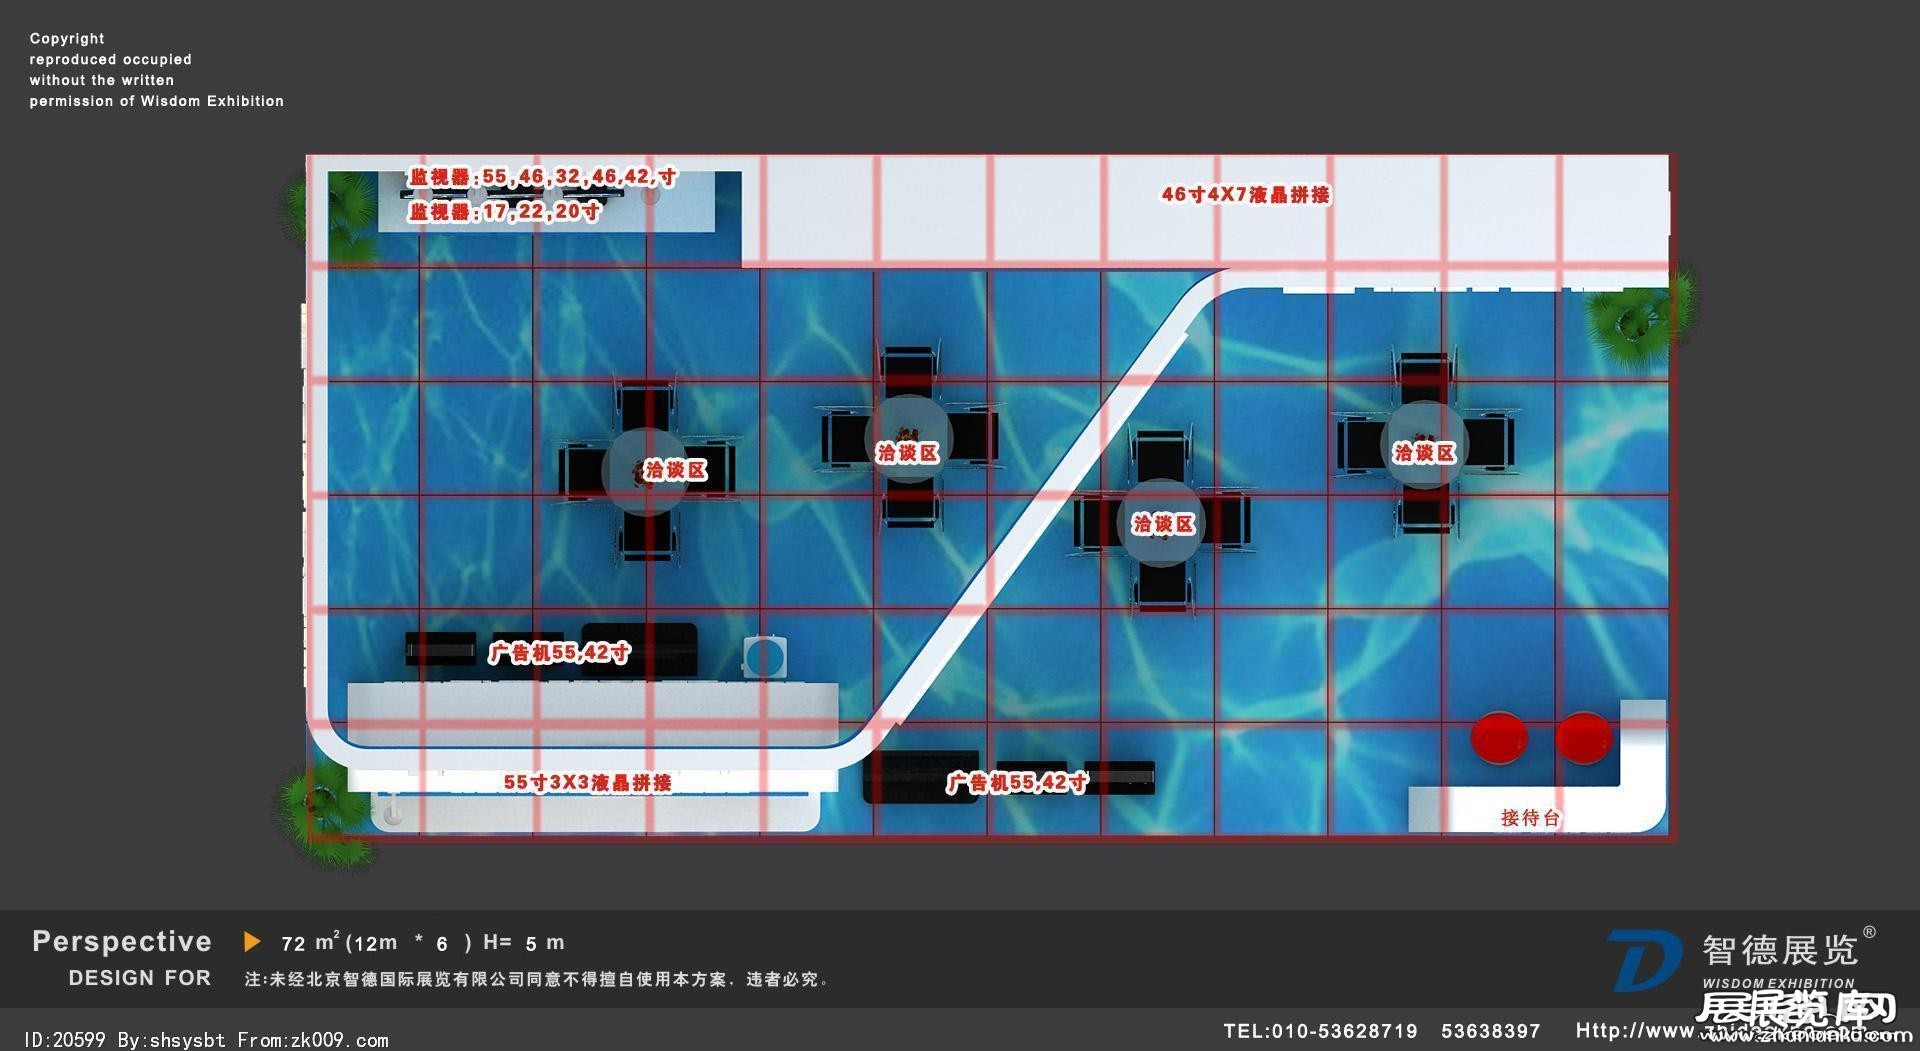Select the rightmost 洽谈区 table
The height and width of the screenshot is (1051, 1920).
click(1424, 443)
